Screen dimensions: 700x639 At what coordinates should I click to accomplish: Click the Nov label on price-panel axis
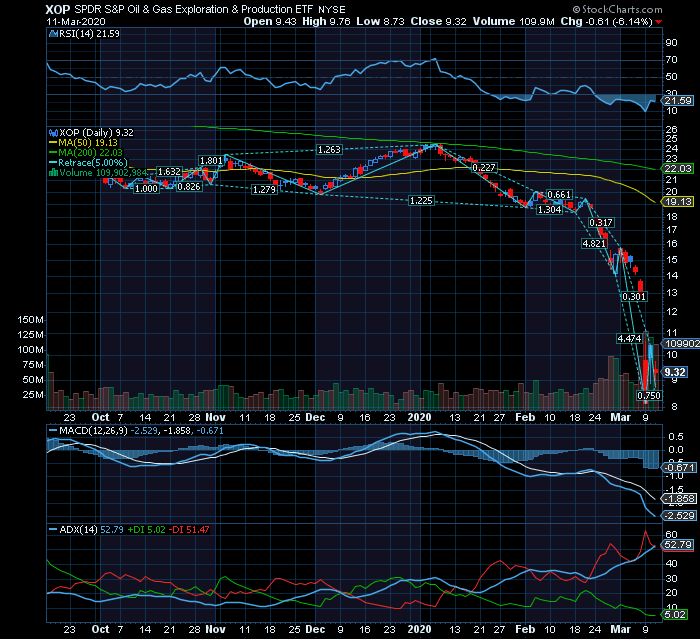click(216, 418)
